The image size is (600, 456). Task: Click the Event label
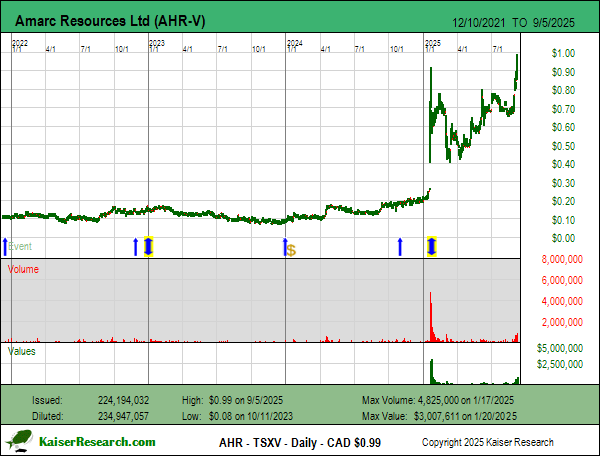[20, 246]
